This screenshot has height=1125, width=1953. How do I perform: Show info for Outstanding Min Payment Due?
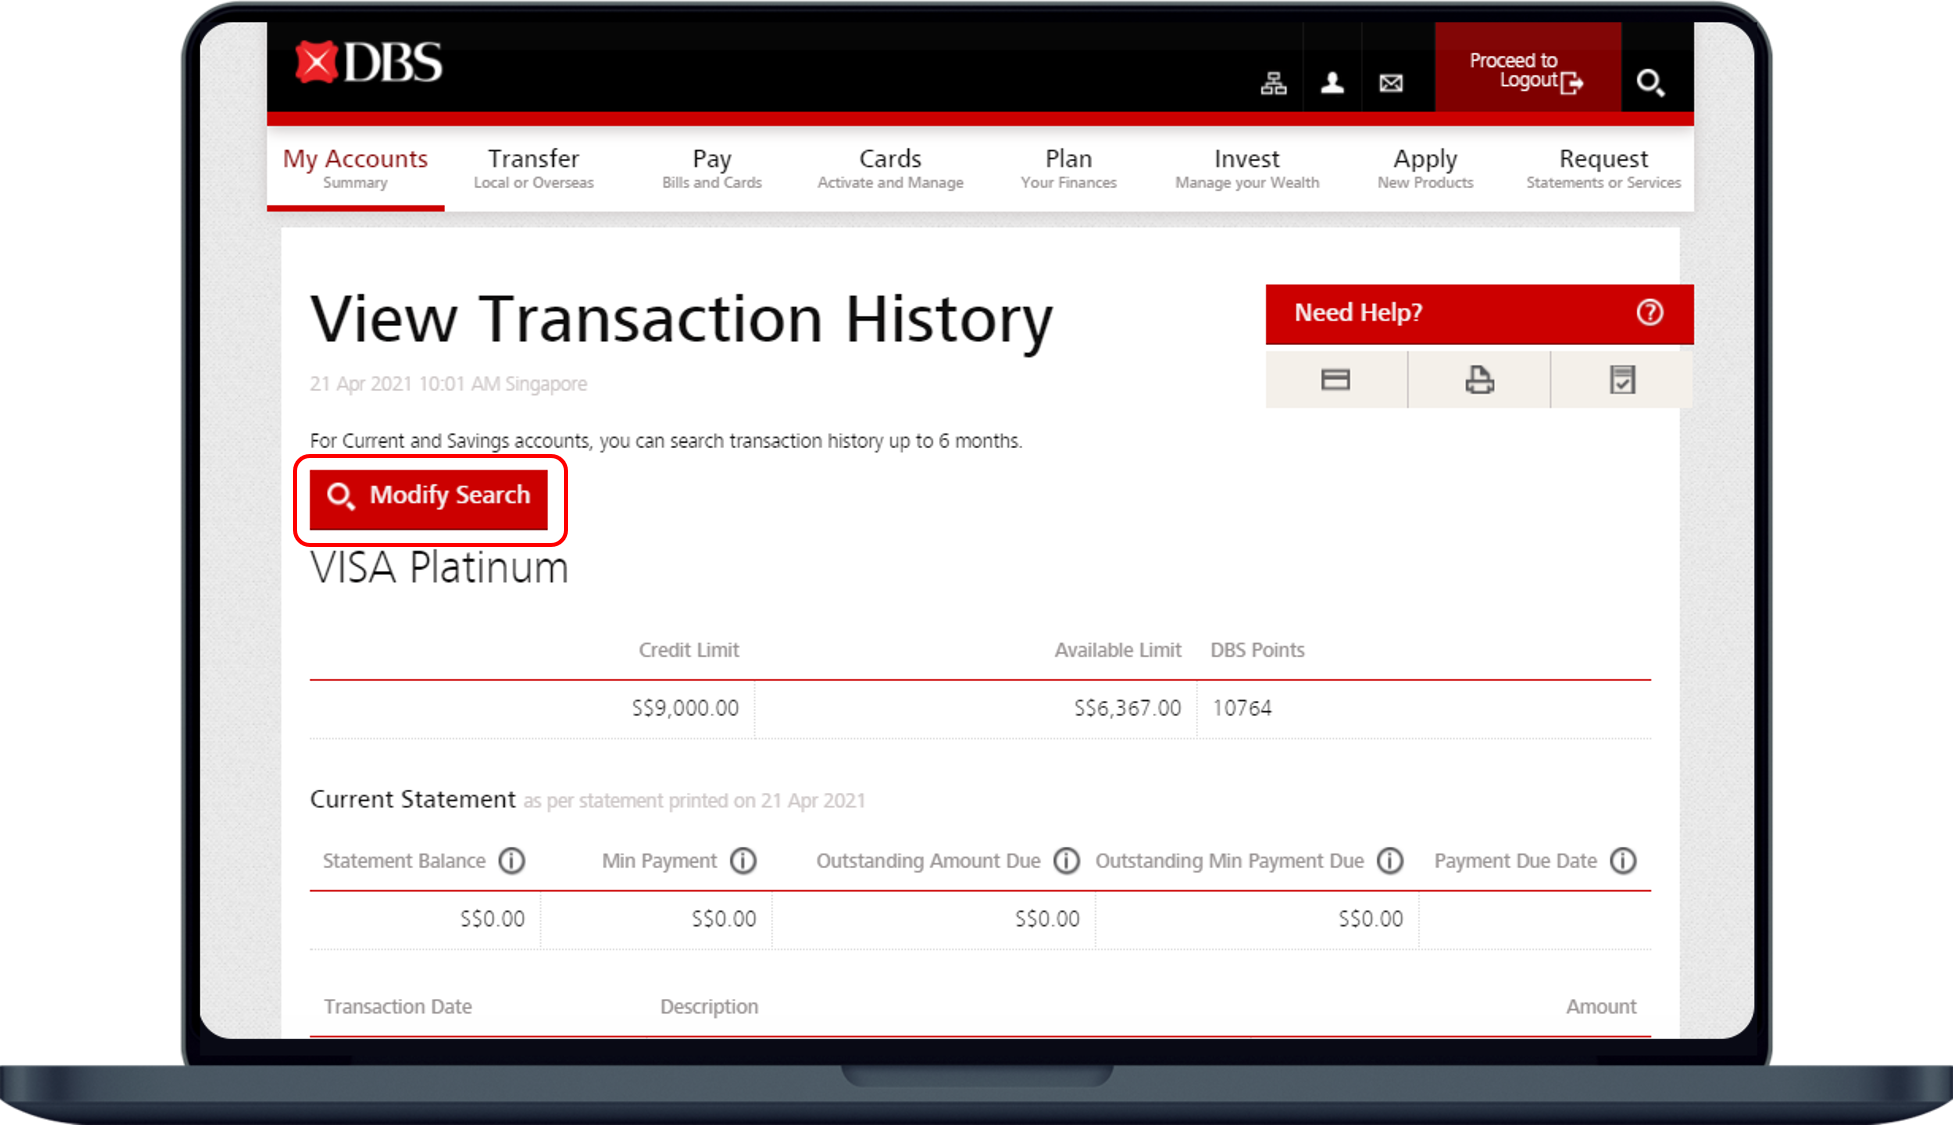click(x=1390, y=861)
